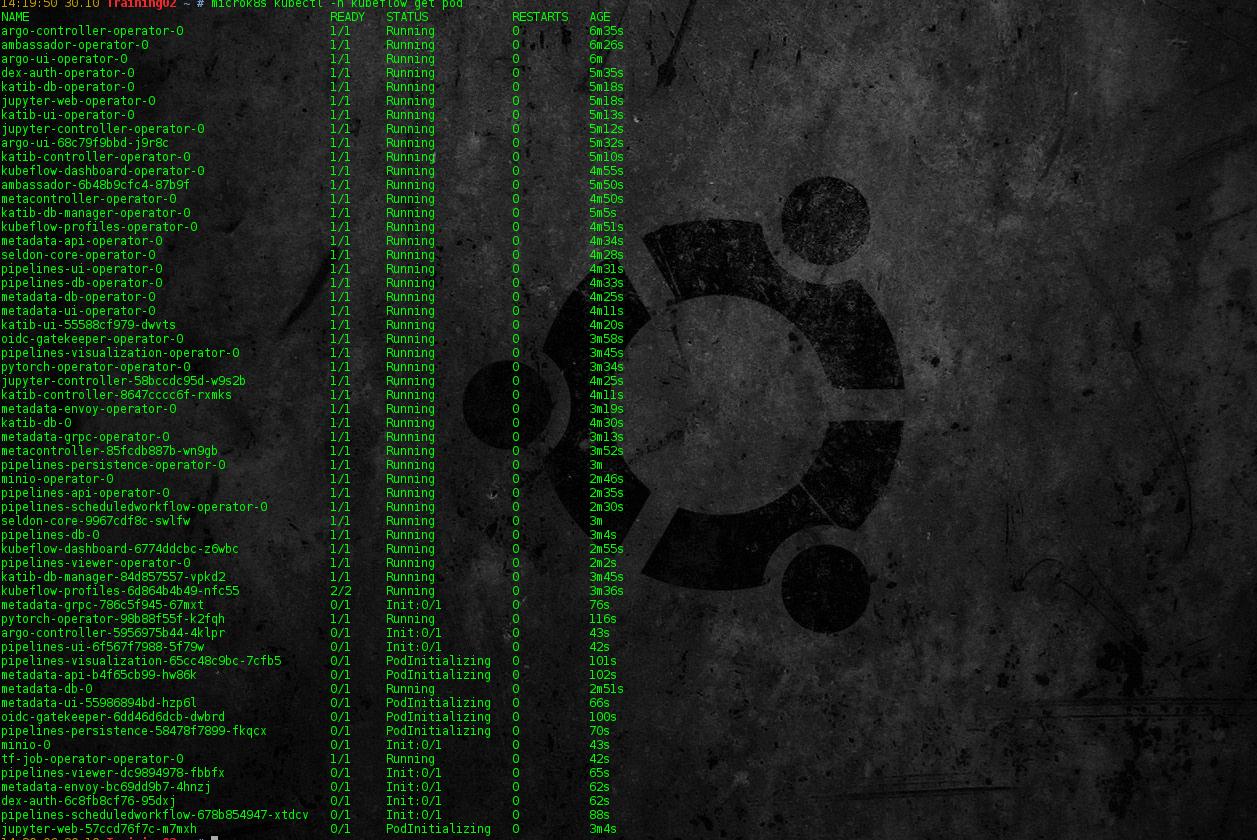Click pod name metadata-api-b4f65cb99-hw86k
The height and width of the screenshot is (840, 1257).
pyautogui.click(x=99, y=675)
